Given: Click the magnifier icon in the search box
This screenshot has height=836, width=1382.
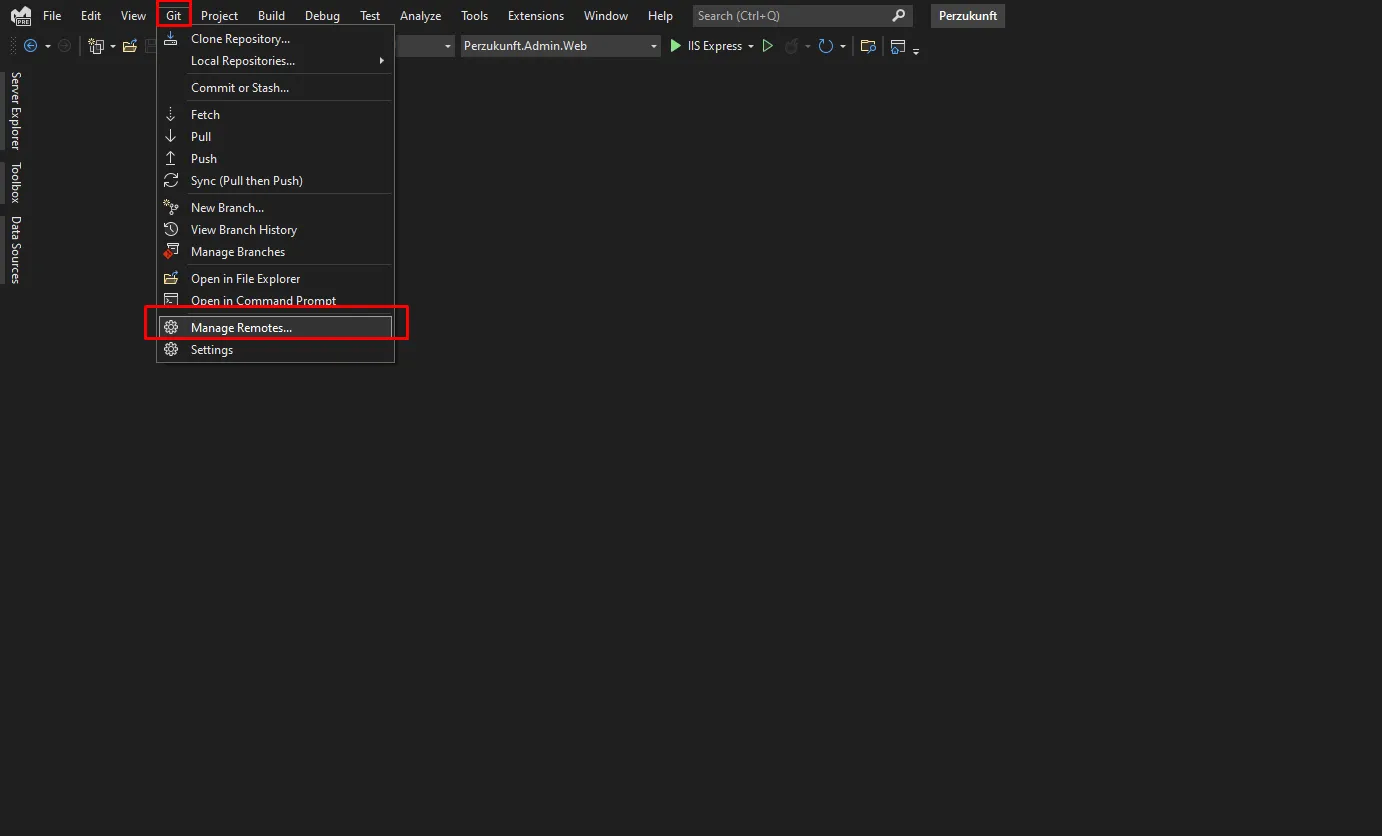Looking at the screenshot, I should point(899,16).
